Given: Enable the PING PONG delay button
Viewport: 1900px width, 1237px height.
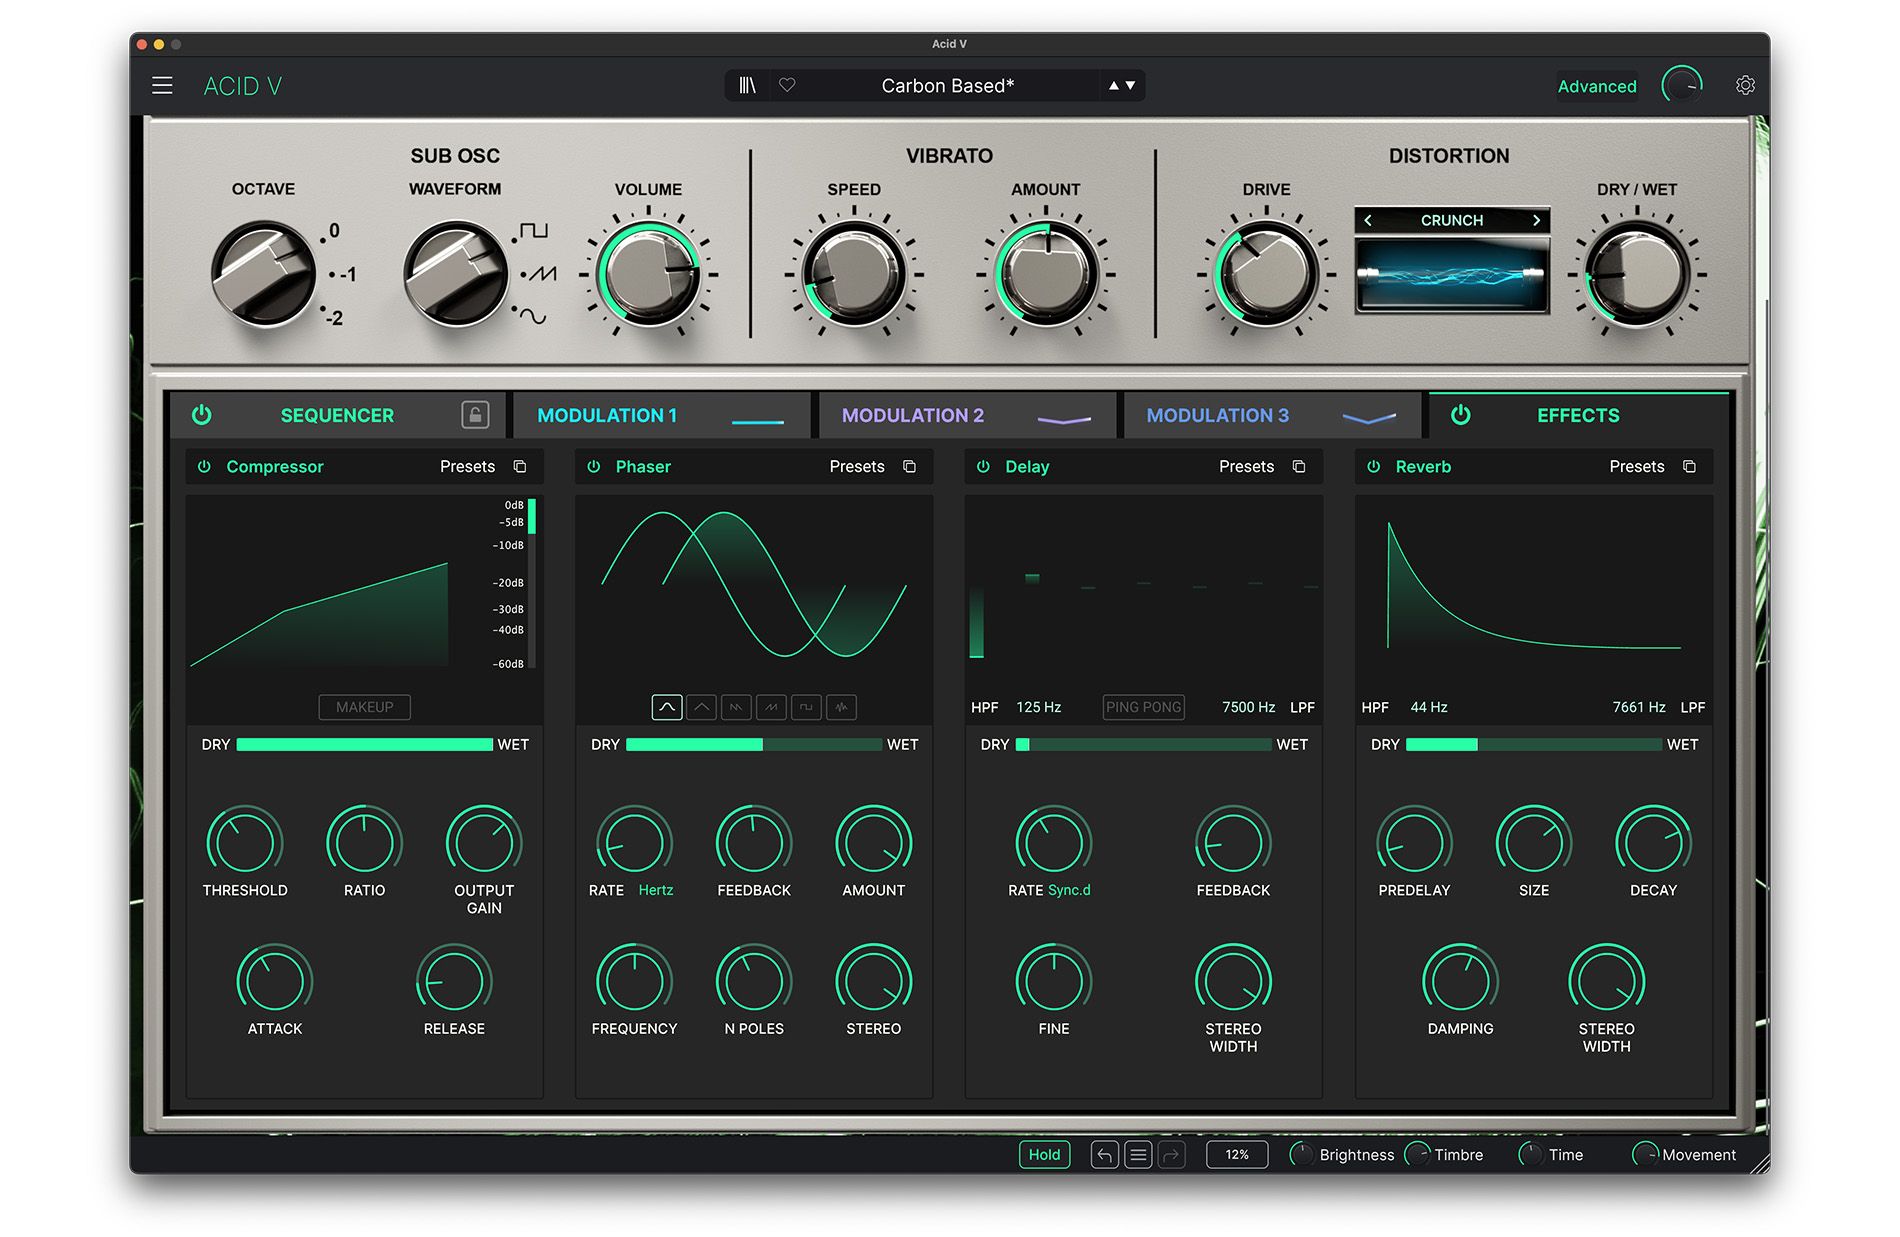Looking at the screenshot, I should click(x=1144, y=707).
